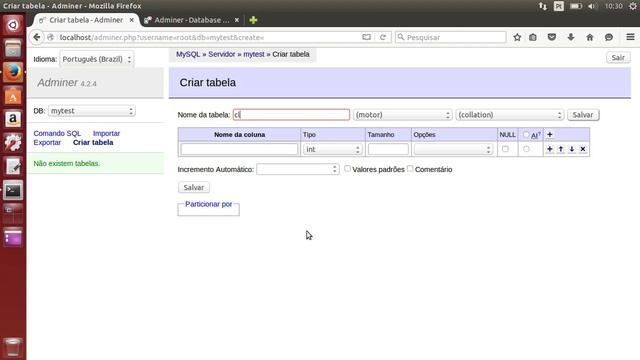Add a column with the header plus icon

point(550,134)
